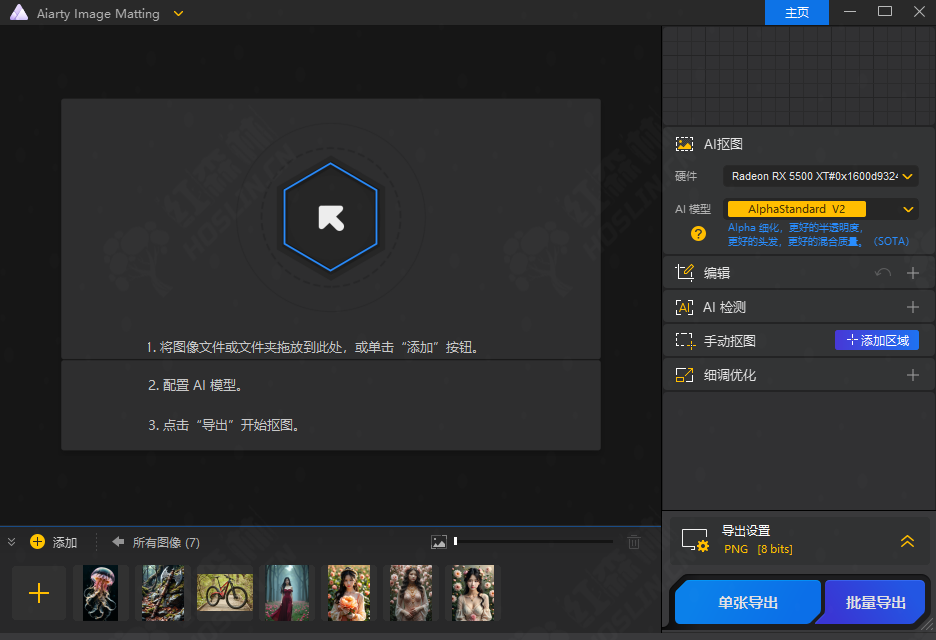
Task: Expand 导出设置 with double chevron
Action: [907, 540]
